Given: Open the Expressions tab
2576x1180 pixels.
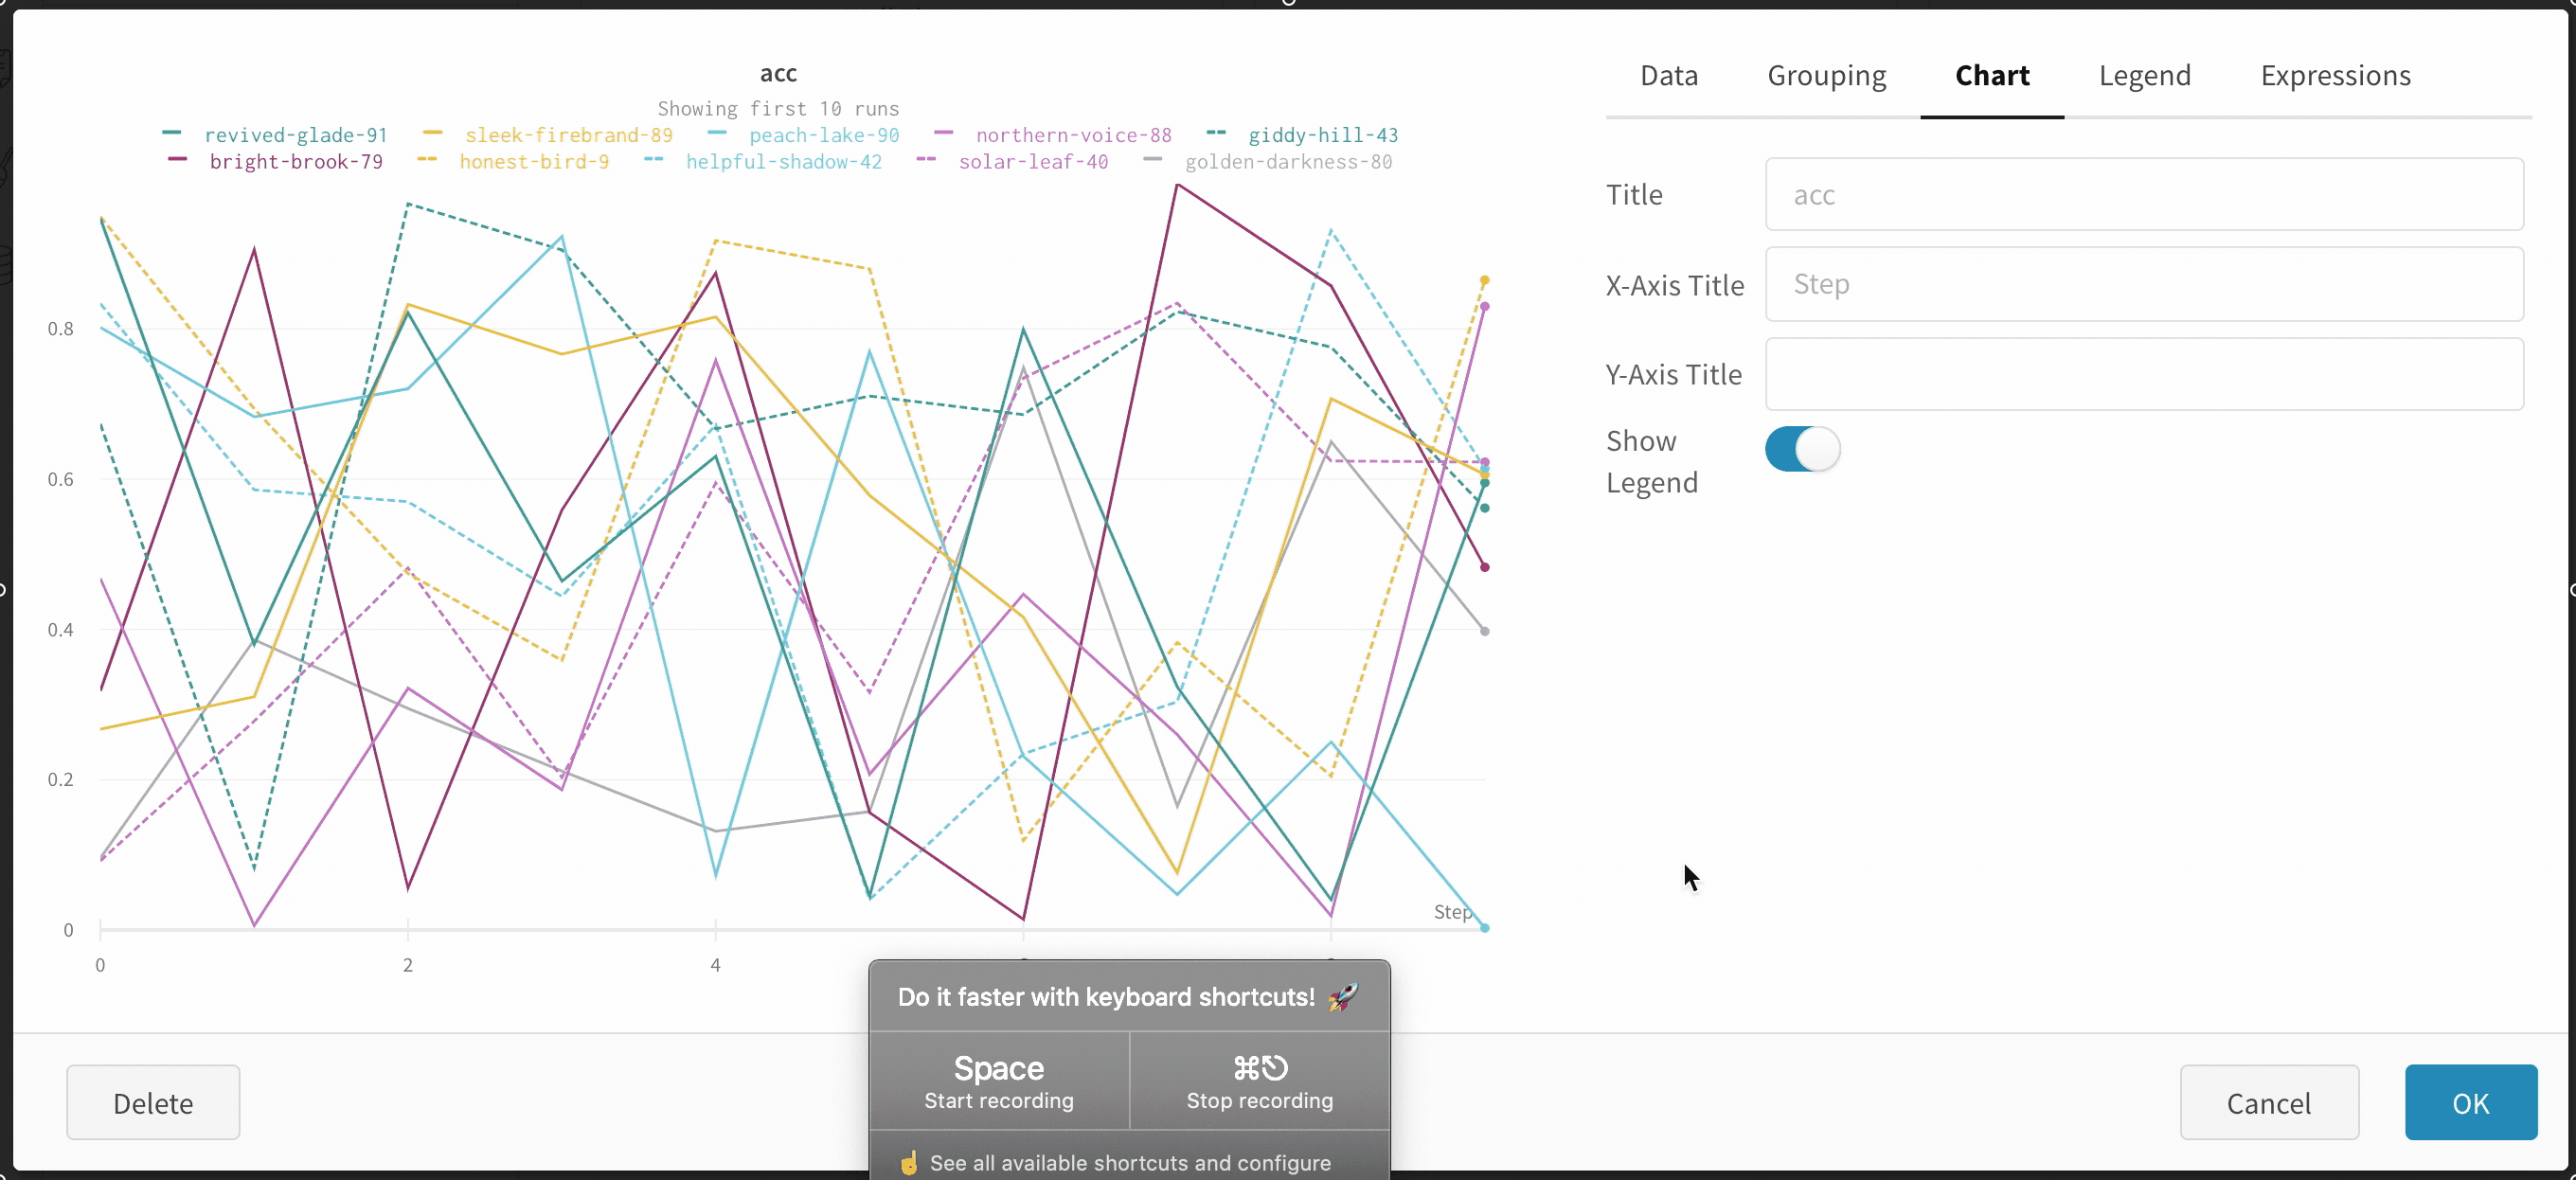Looking at the screenshot, I should point(2335,76).
